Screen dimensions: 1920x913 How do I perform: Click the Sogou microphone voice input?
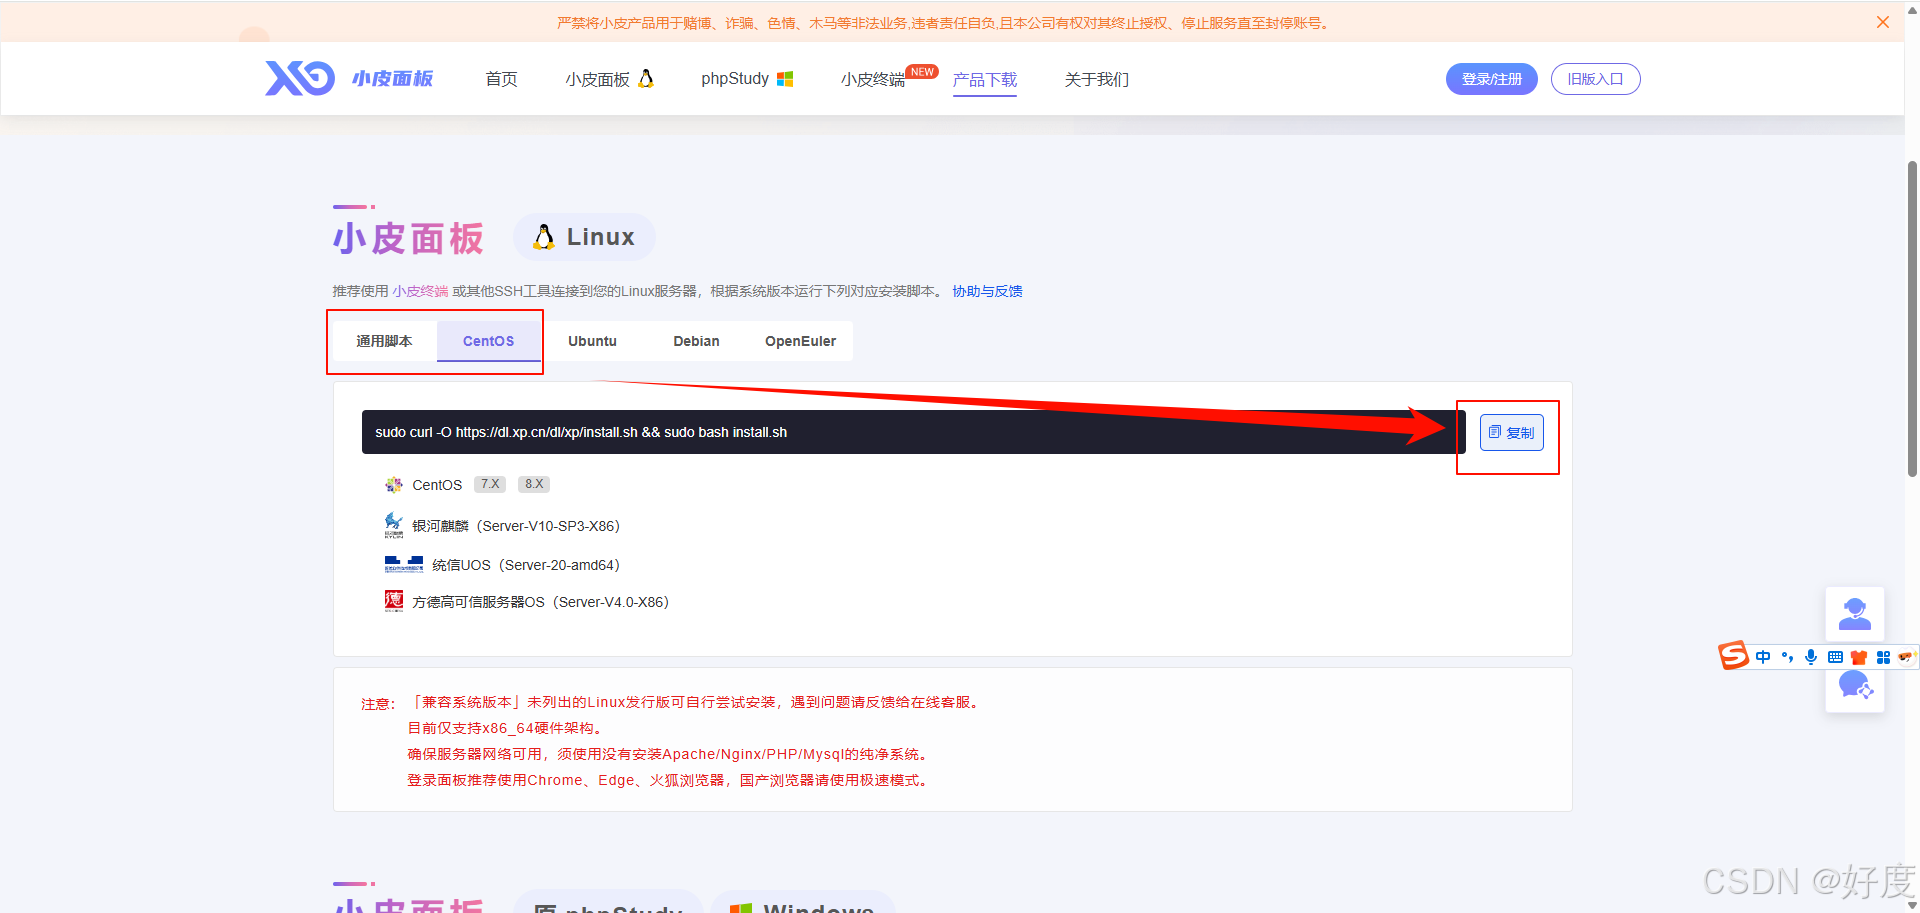tap(1811, 657)
